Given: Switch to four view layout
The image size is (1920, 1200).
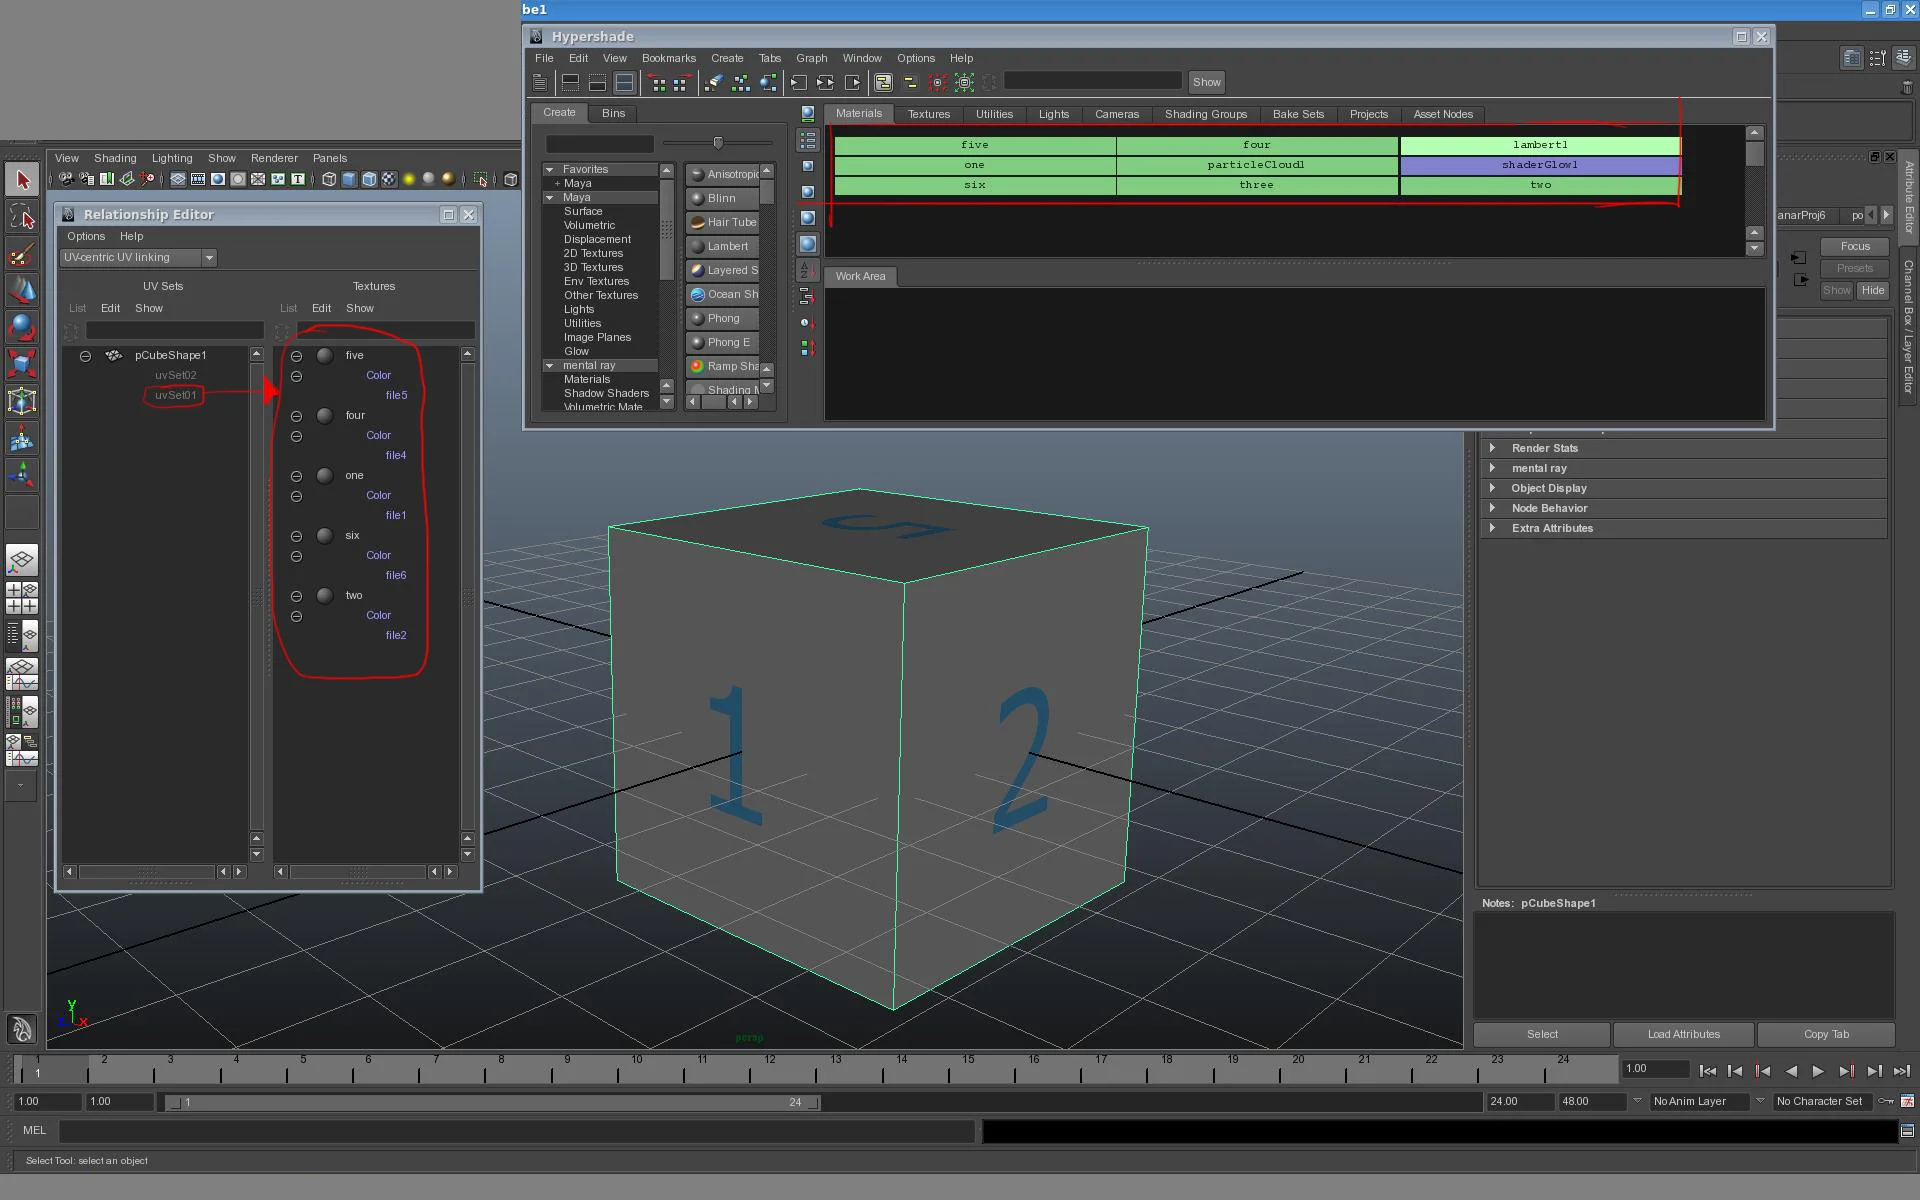Looking at the screenshot, I should [x=22, y=598].
